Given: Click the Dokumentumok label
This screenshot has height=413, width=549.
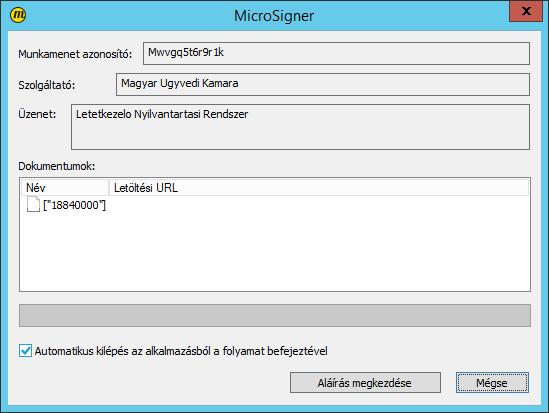Looking at the screenshot, I should (57, 166).
